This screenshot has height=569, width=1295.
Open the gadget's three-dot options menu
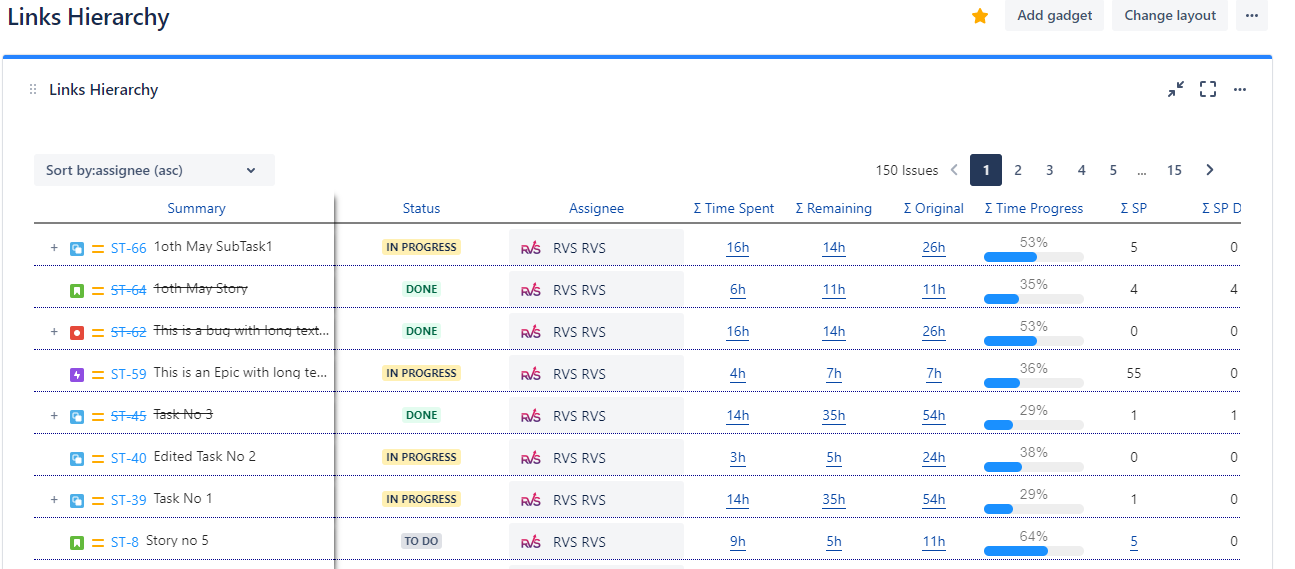pyautogui.click(x=1240, y=90)
